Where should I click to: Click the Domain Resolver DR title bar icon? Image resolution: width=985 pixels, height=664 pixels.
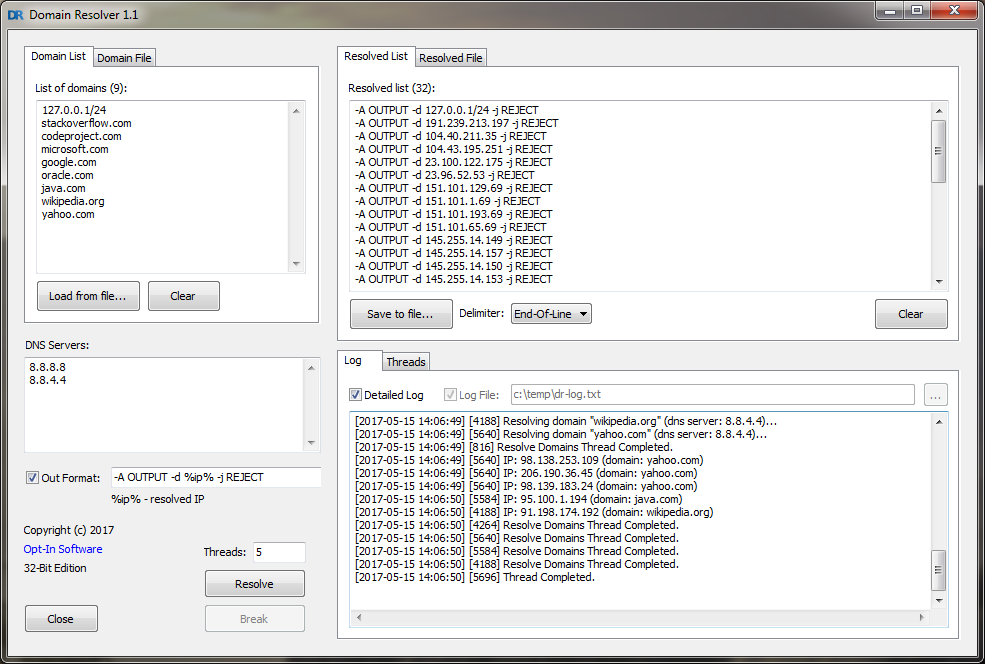tap(15, 15)
